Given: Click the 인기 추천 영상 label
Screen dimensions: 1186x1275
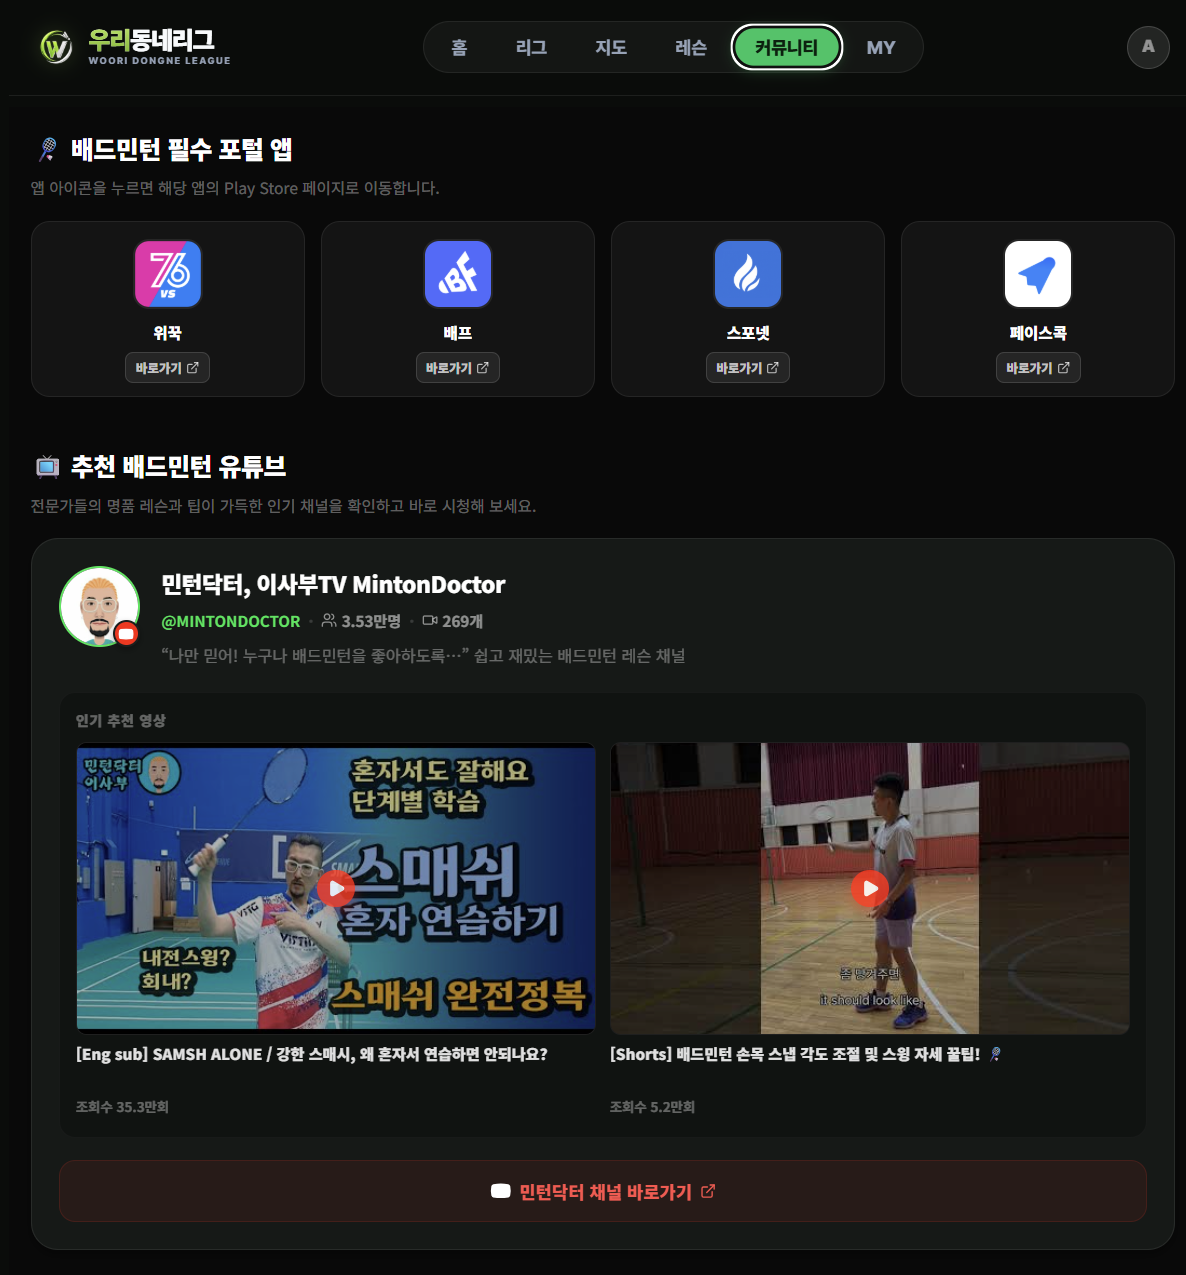Looking at the screenshot, I should coord(121,720).
